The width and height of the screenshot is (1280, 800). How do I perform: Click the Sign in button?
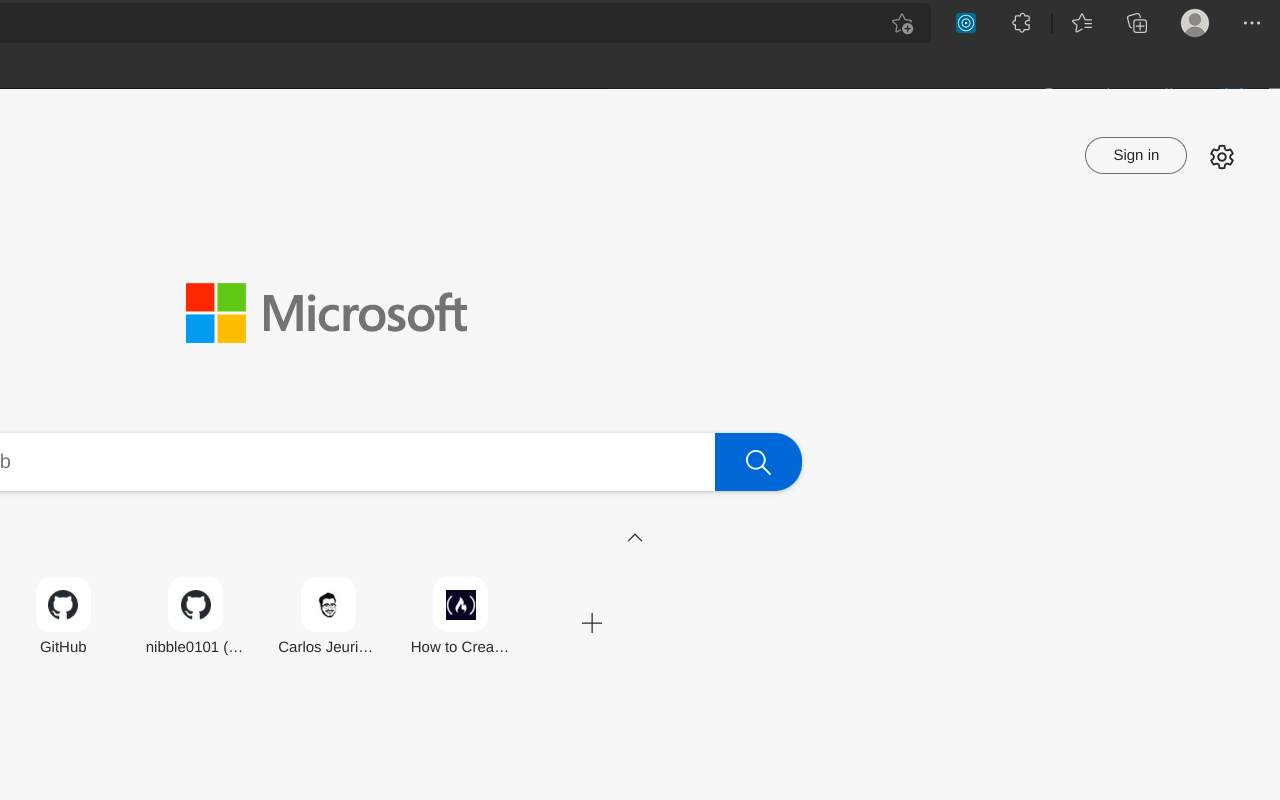1136,155
